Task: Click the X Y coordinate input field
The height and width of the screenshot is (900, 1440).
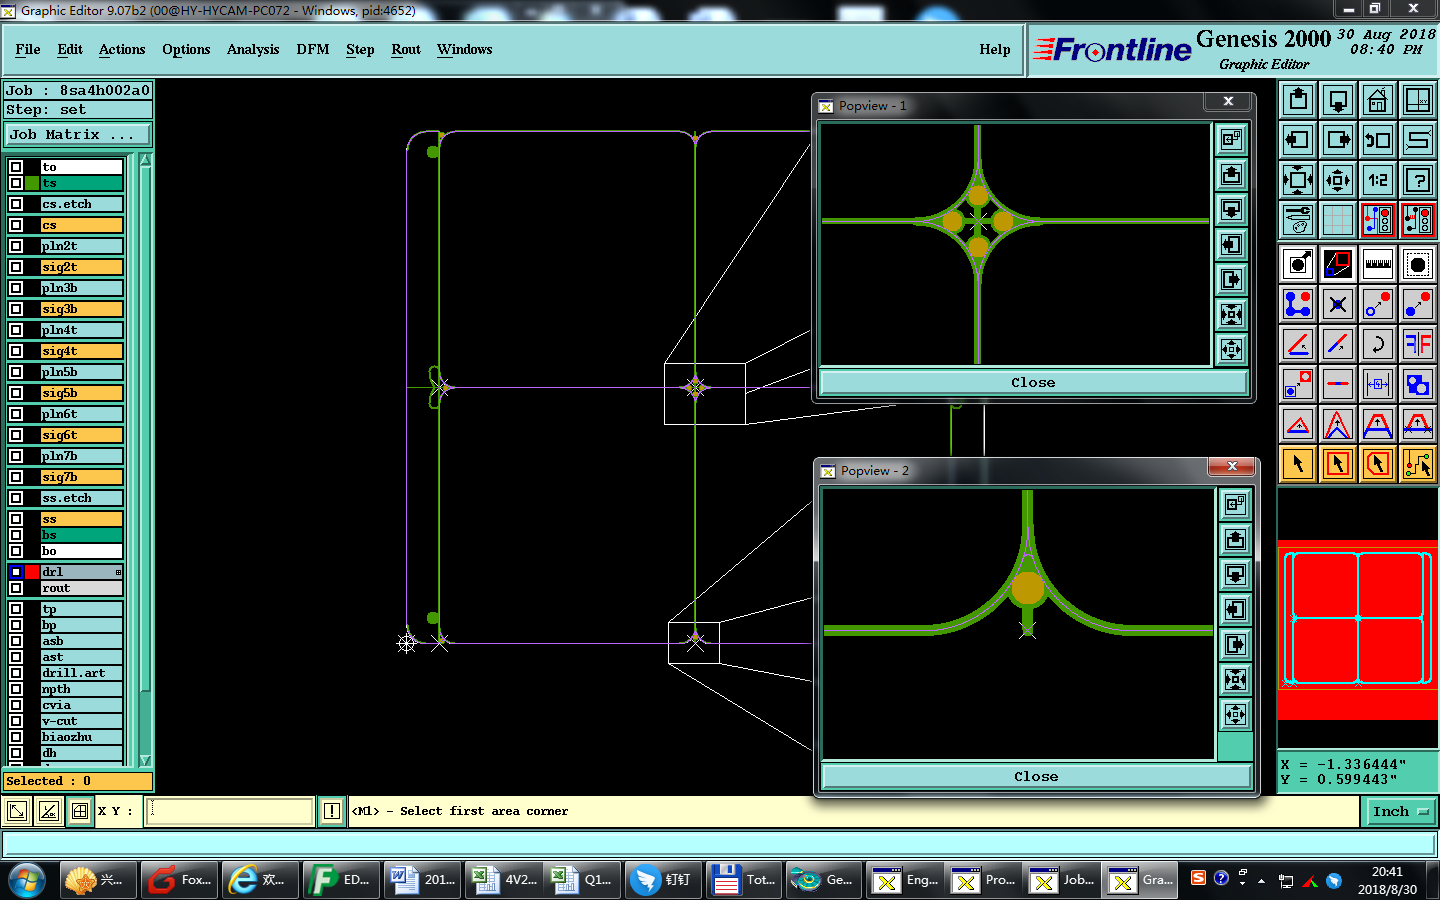Action: (230, 811)
